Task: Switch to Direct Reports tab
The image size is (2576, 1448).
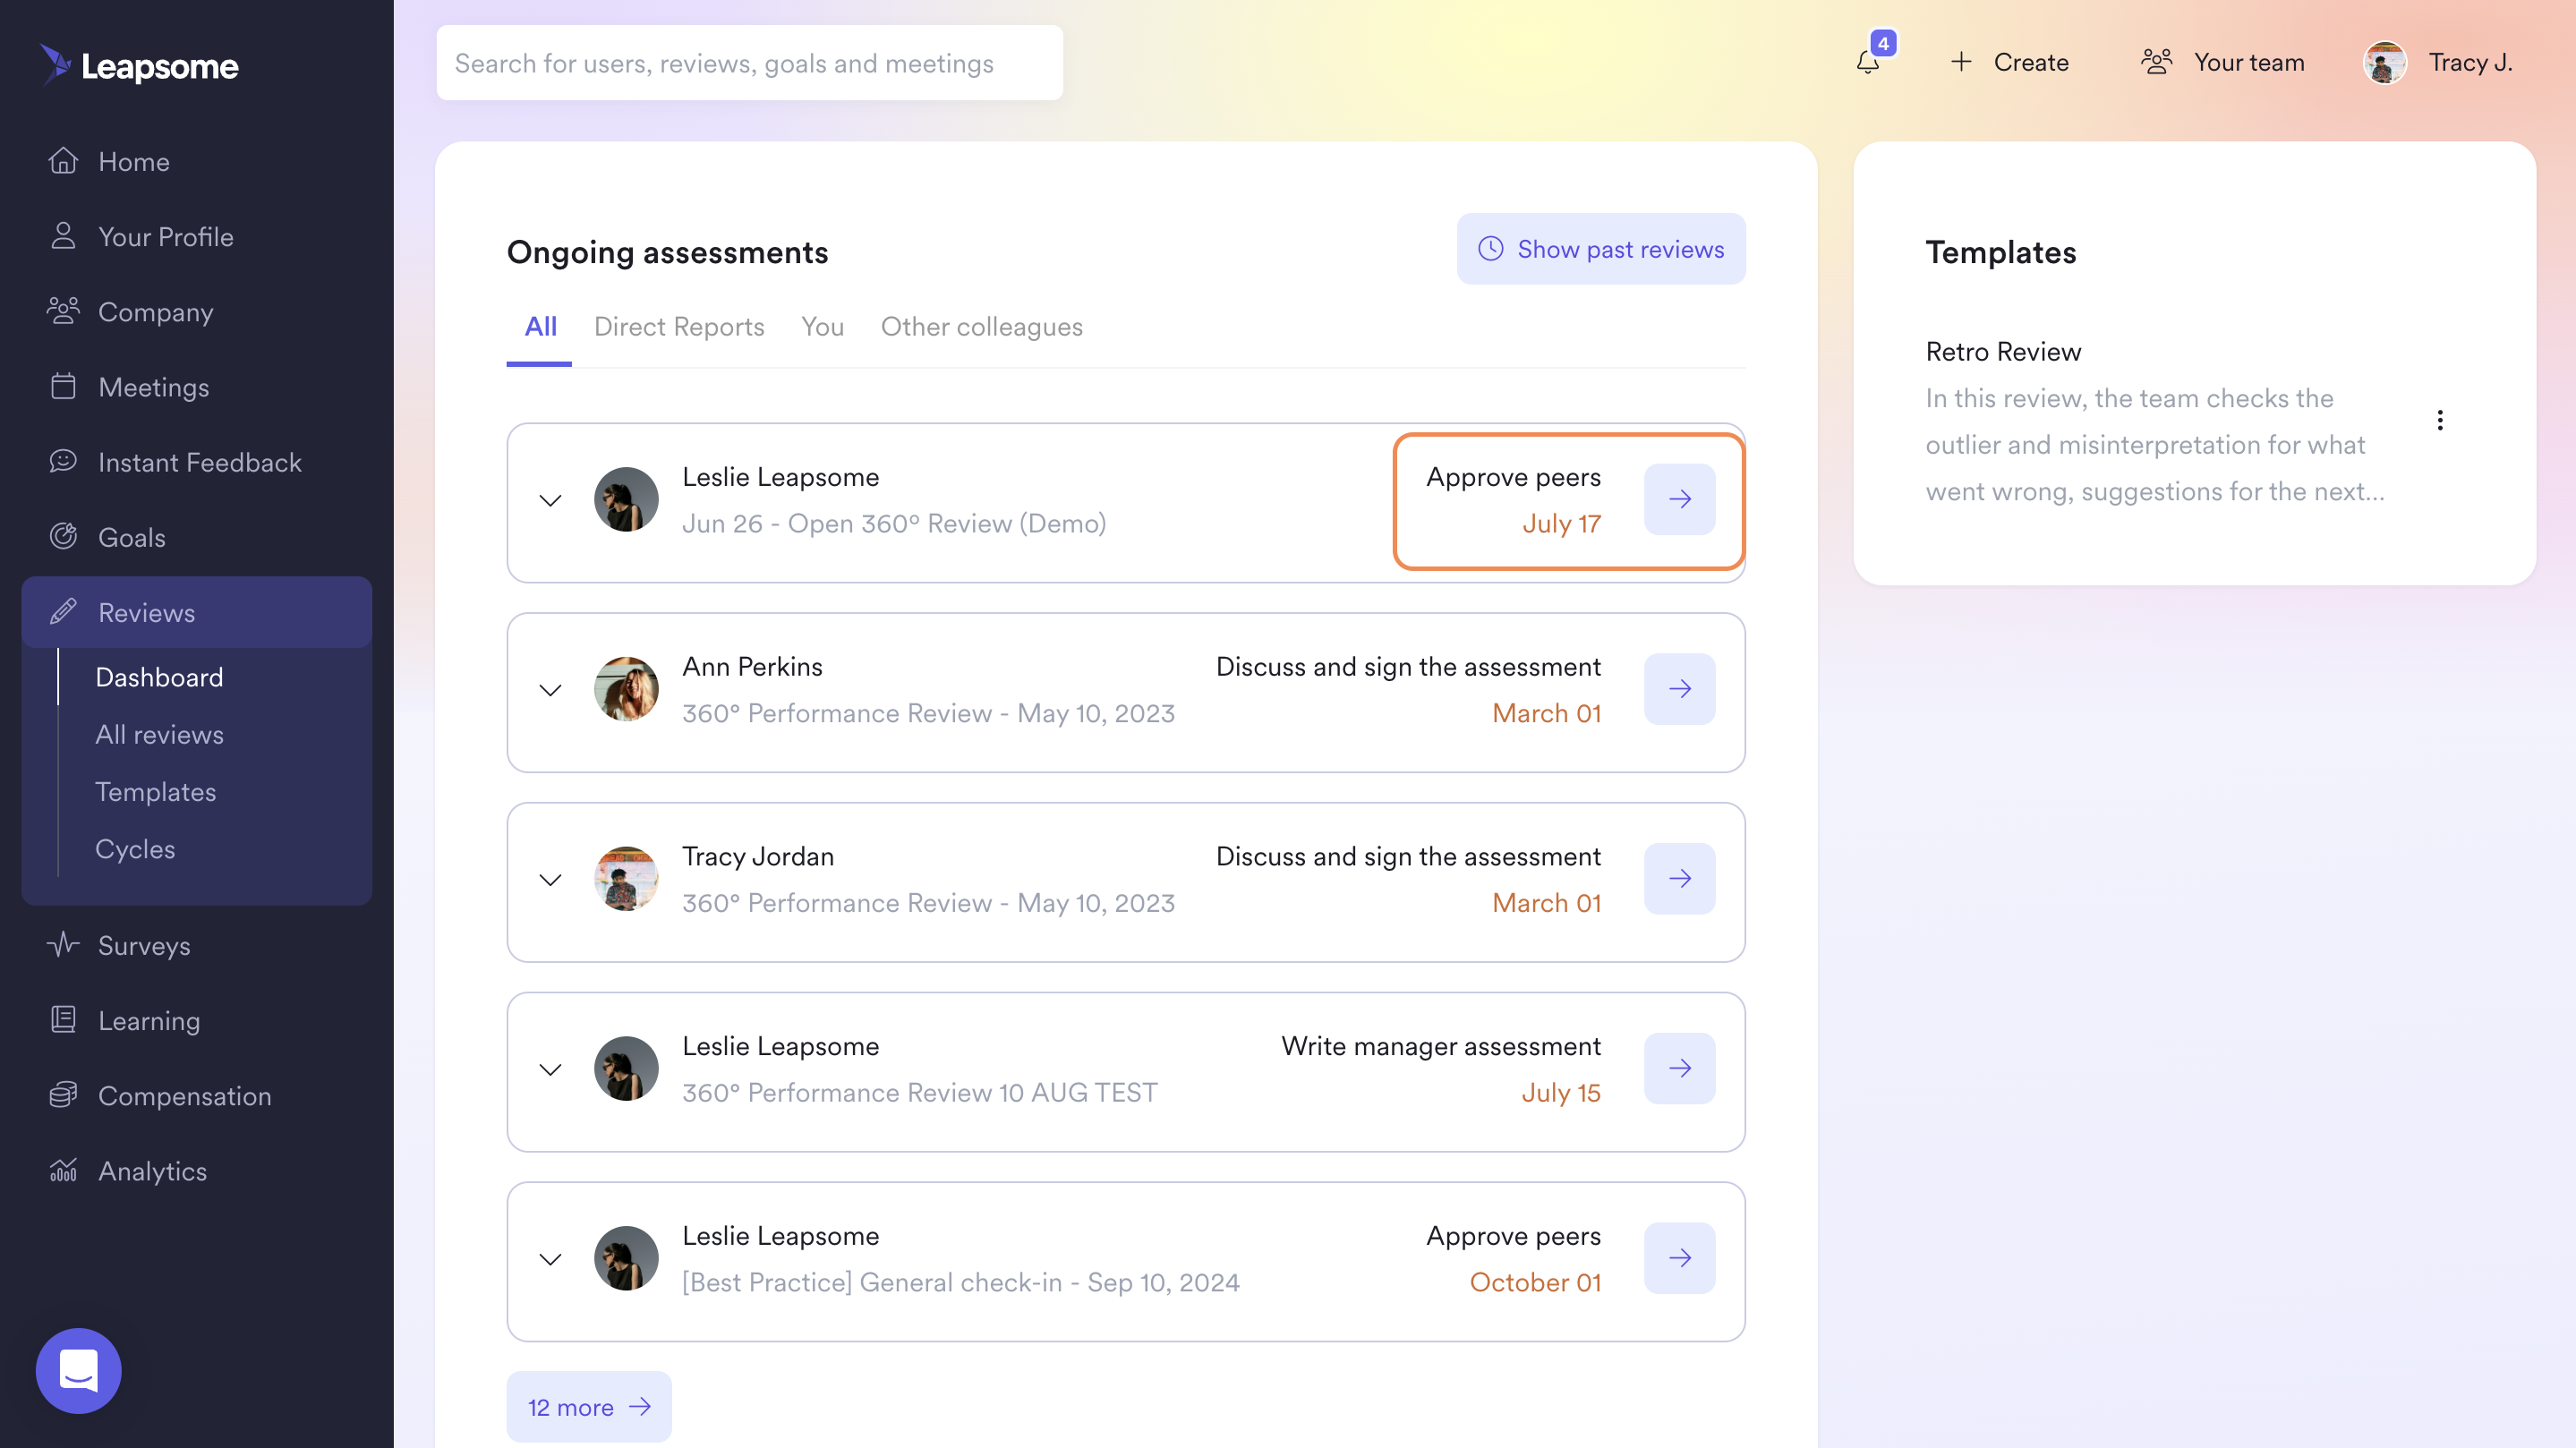Action: 679,327
